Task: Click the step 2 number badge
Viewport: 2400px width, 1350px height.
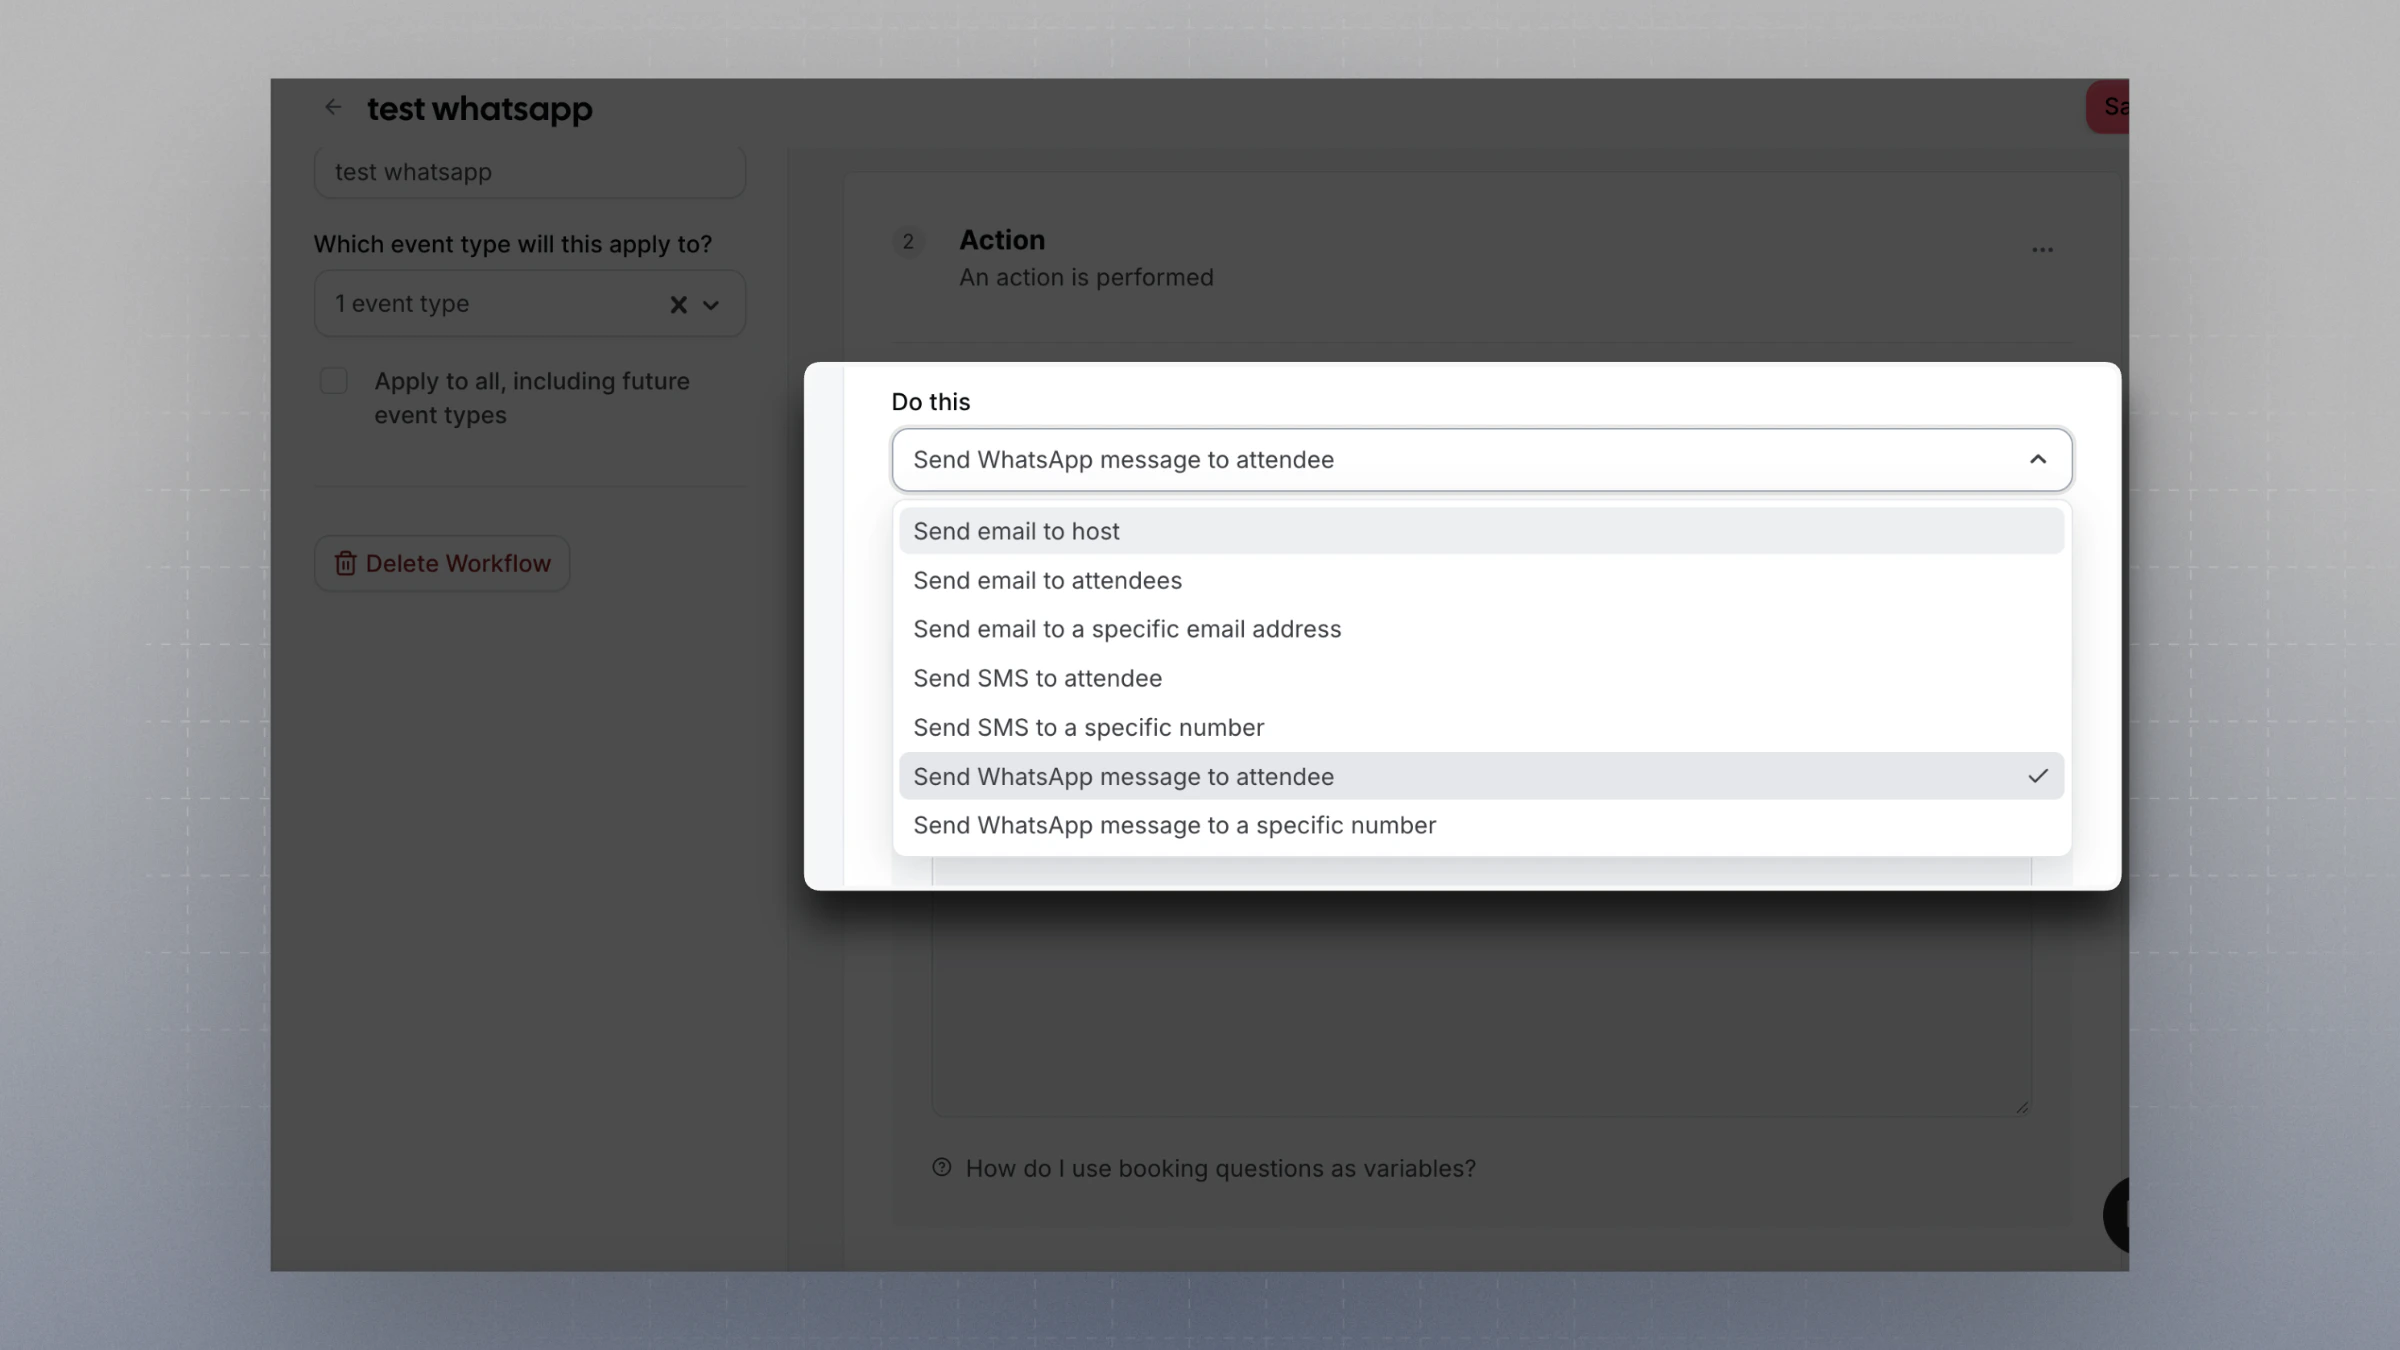Action: [x=908, y=242]
